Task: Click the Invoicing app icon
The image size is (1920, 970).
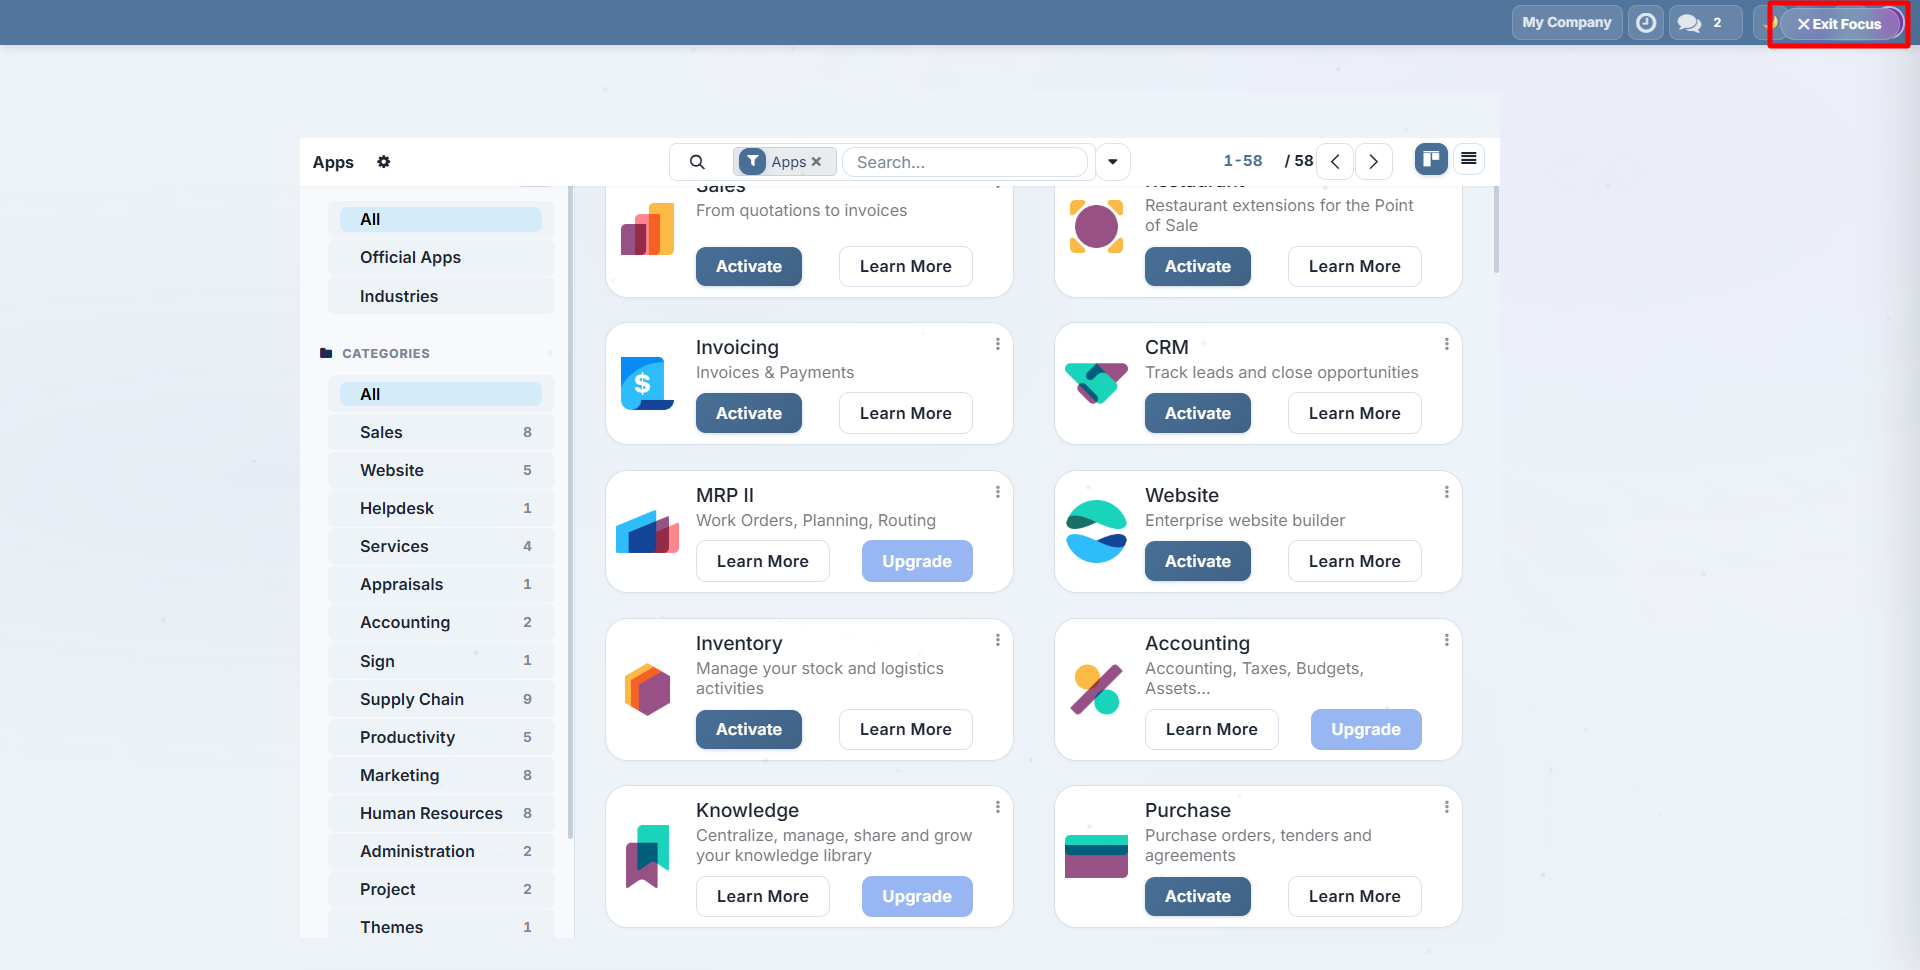Action: (647, 384)
